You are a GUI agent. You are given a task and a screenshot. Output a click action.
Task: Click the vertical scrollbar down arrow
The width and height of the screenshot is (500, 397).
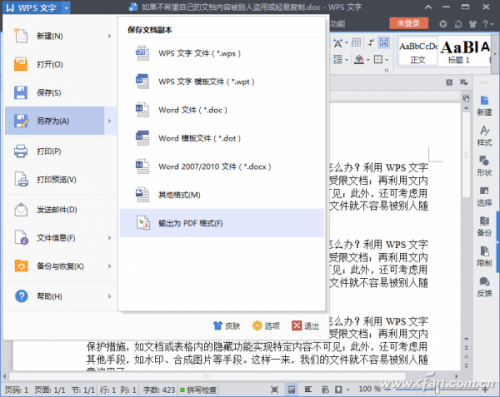click(x=466, y=339)
